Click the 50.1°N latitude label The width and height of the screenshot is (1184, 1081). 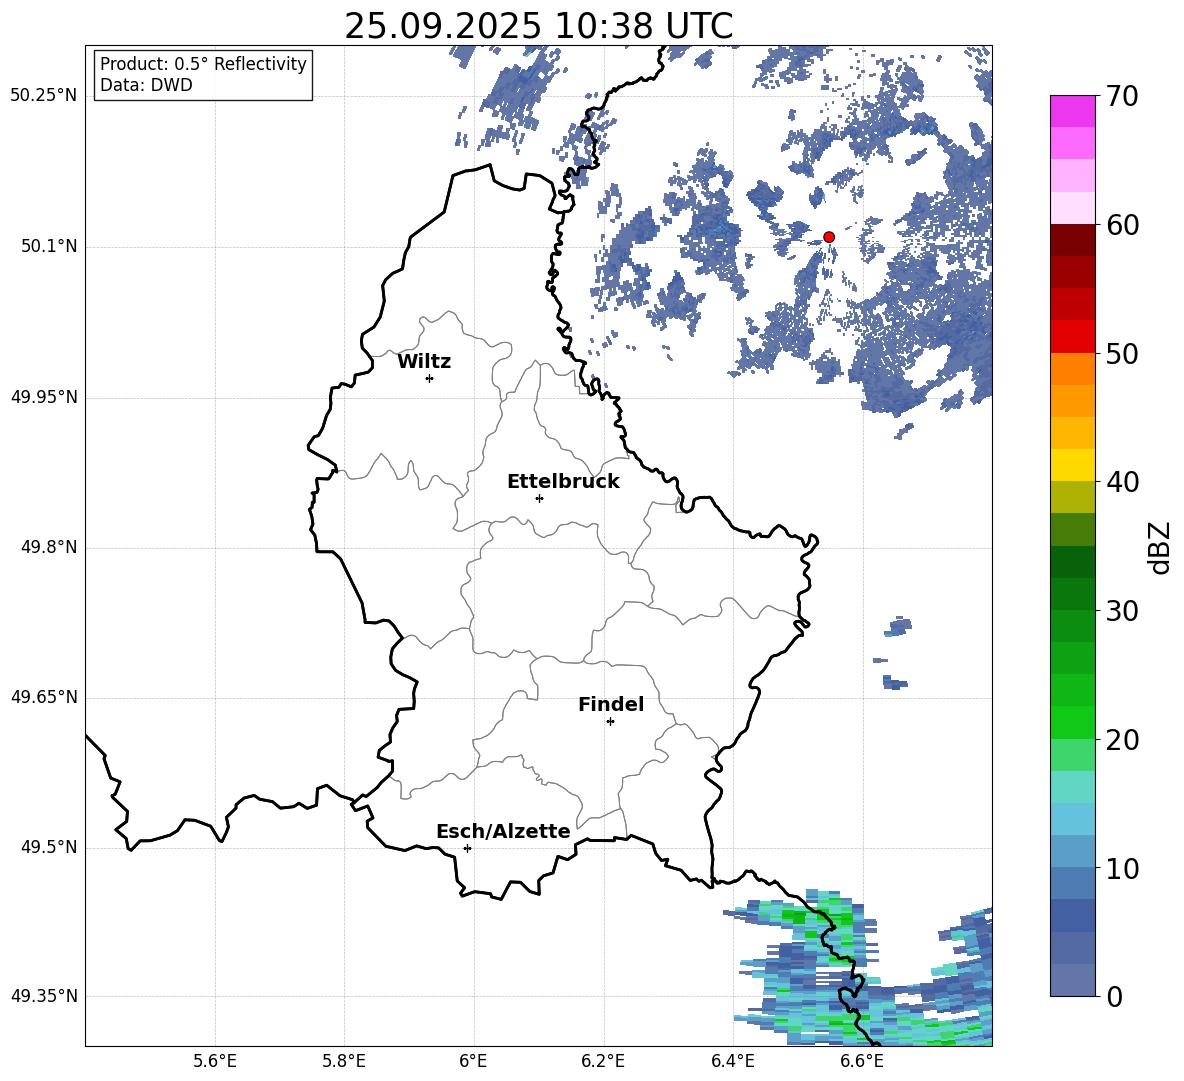coord(48,247)
